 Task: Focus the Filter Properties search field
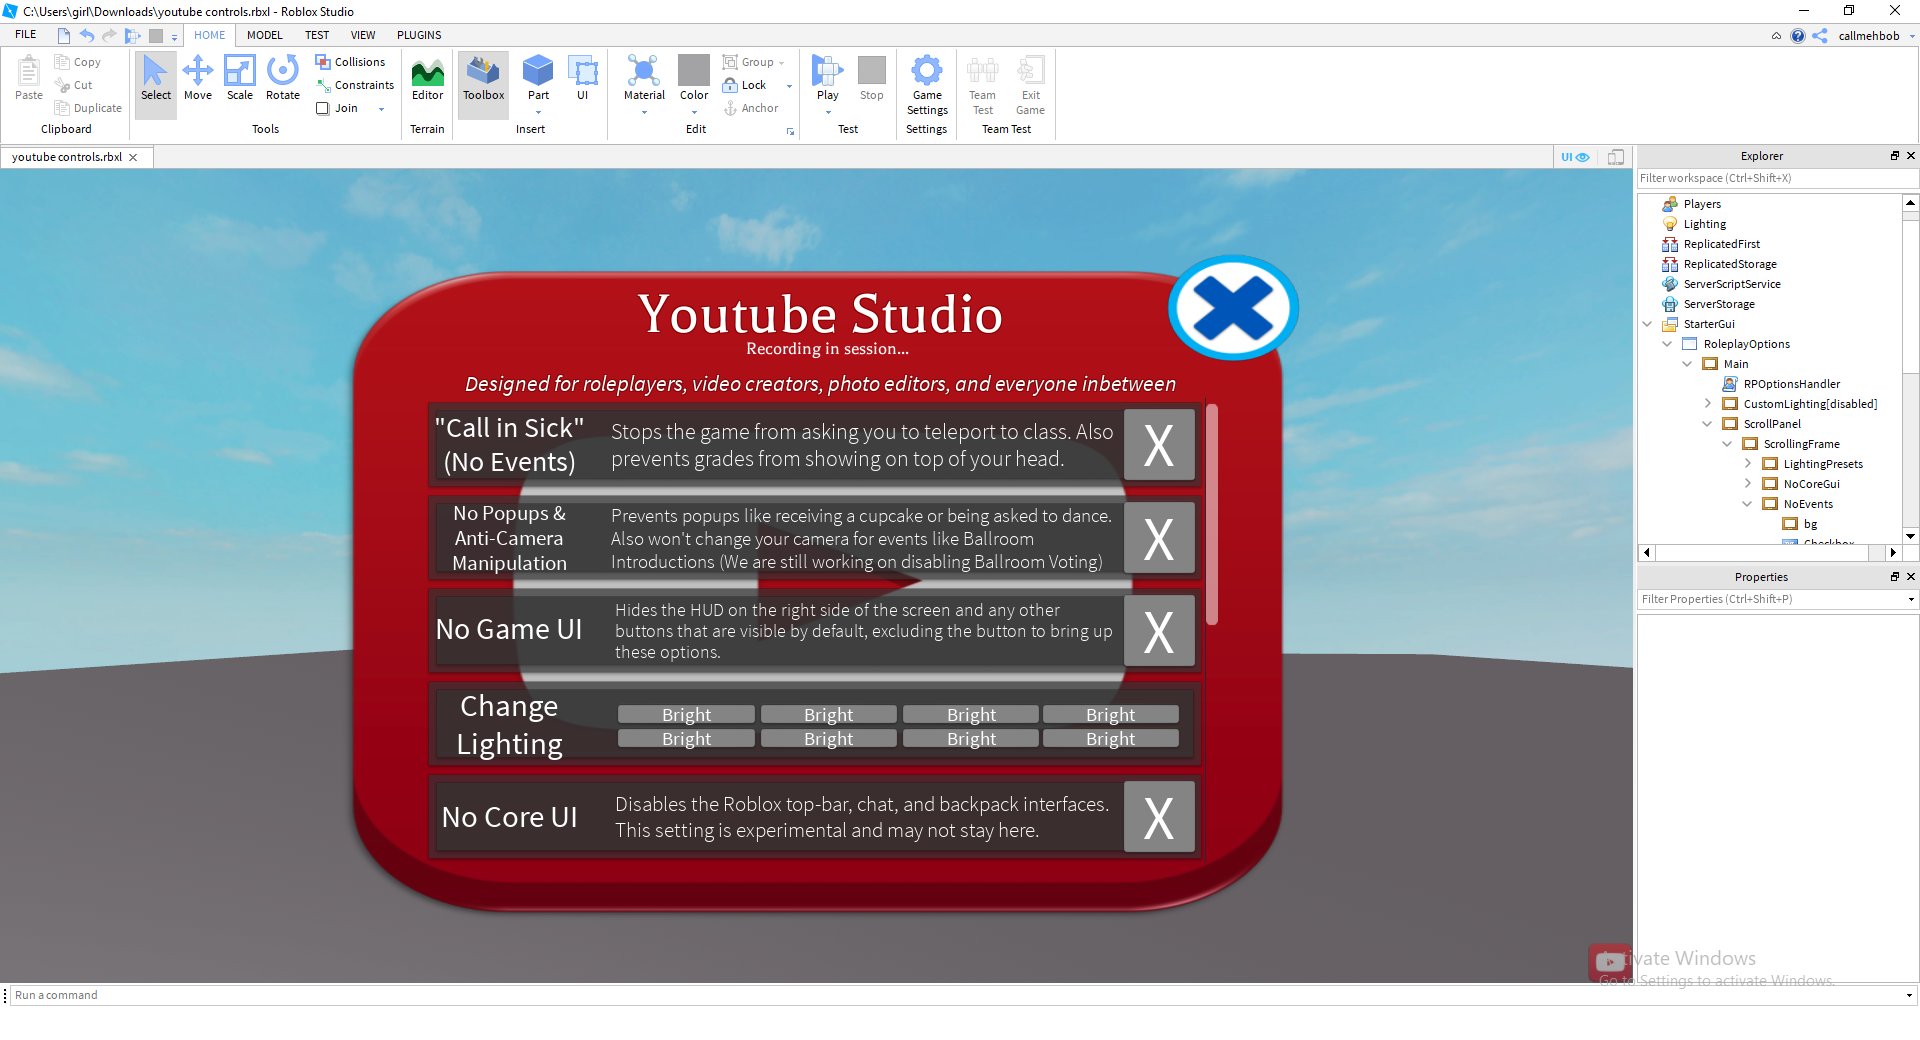1770,599
